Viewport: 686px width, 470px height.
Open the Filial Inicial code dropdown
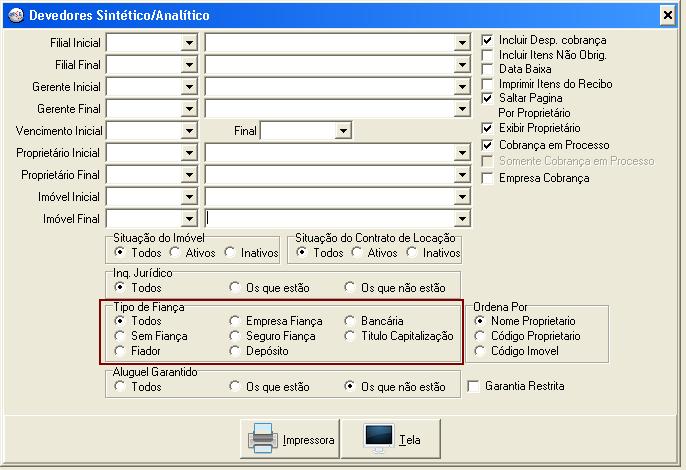tap(189, 43)
